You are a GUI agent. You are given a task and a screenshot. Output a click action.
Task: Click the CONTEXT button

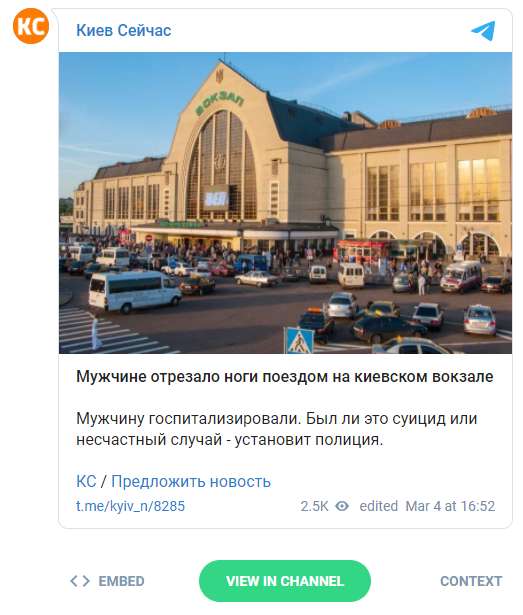[471, 581]
